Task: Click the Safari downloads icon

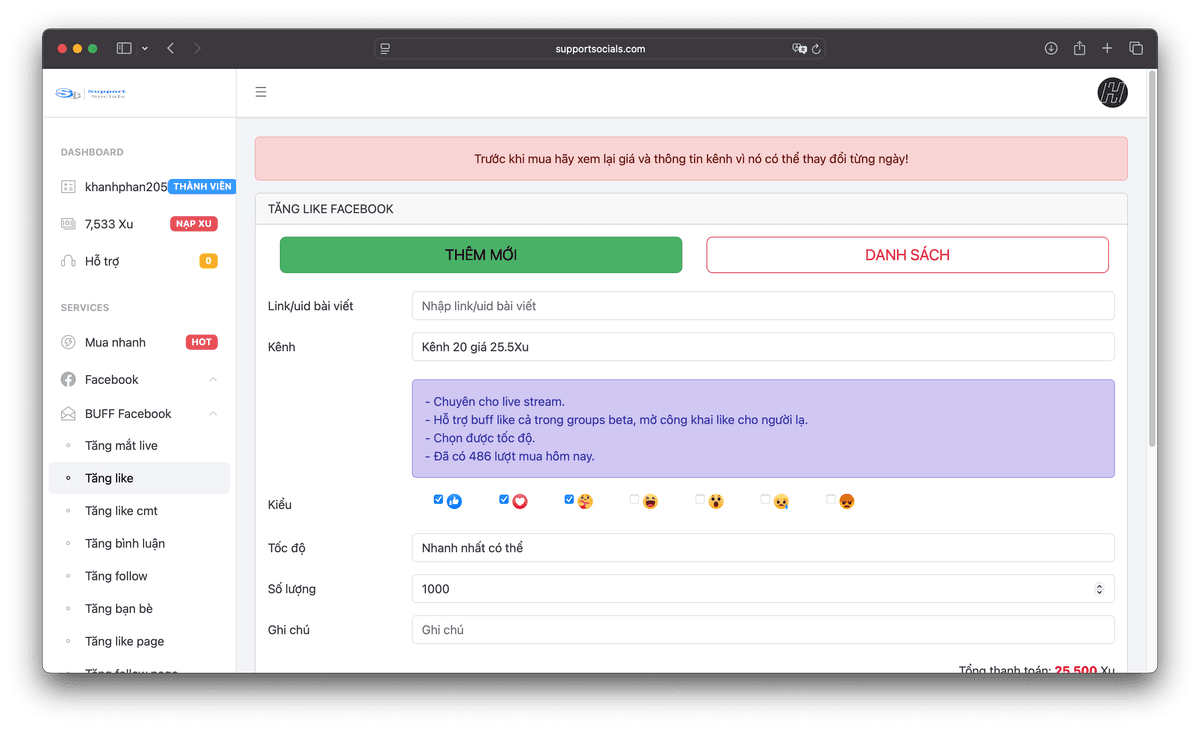Action: pos(1051,48)
